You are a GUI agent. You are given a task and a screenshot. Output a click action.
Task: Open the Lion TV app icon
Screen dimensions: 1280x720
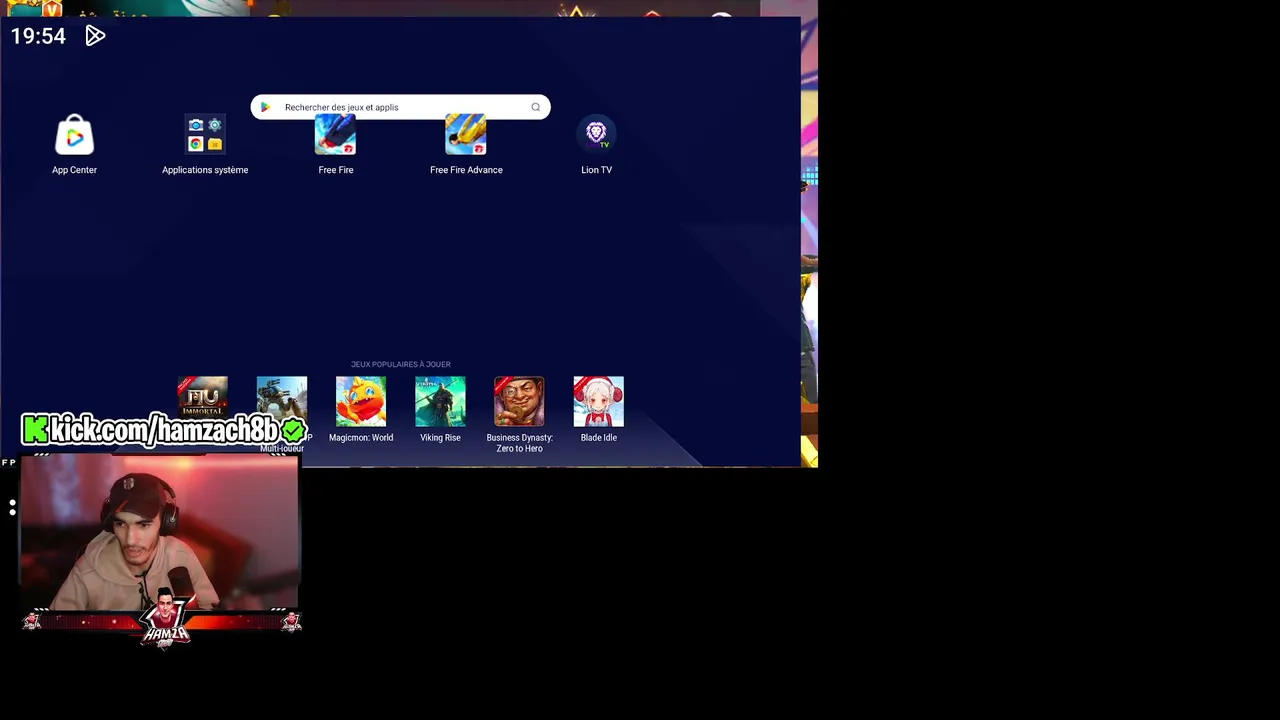[x=597, y=135]
